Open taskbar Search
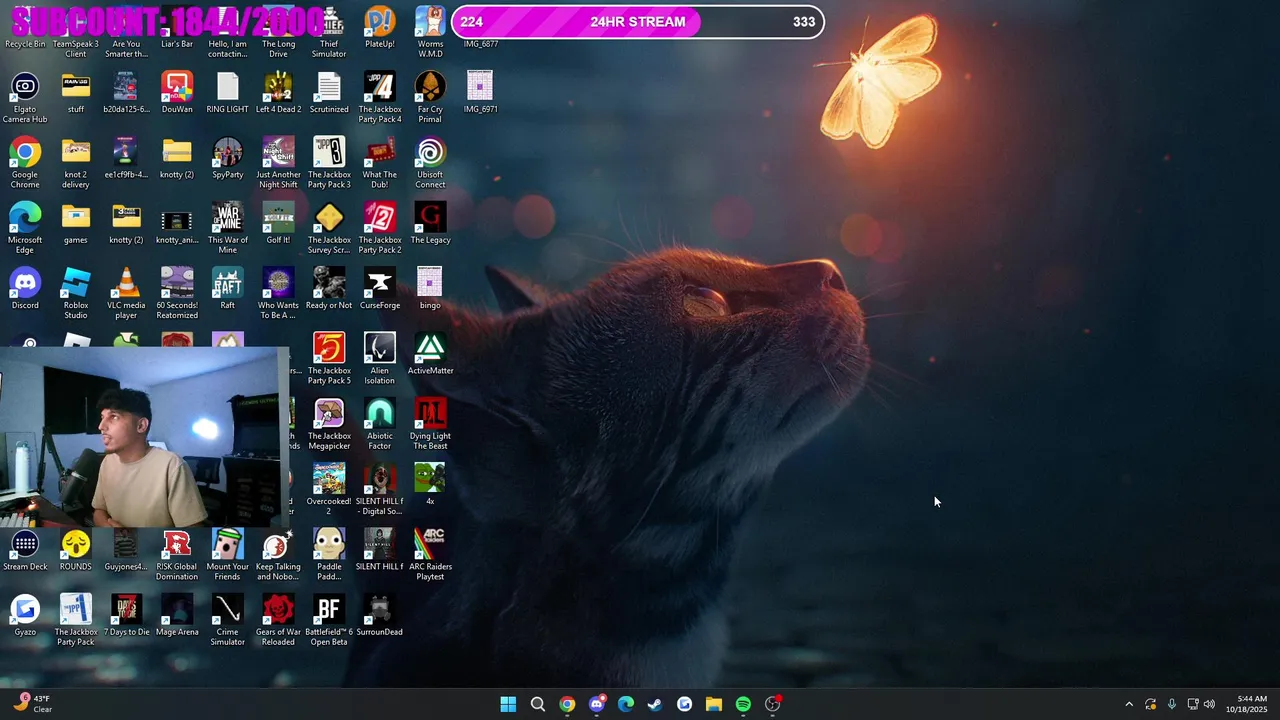This screenshot has width=1280, height=720. click(x=537, y=704)
